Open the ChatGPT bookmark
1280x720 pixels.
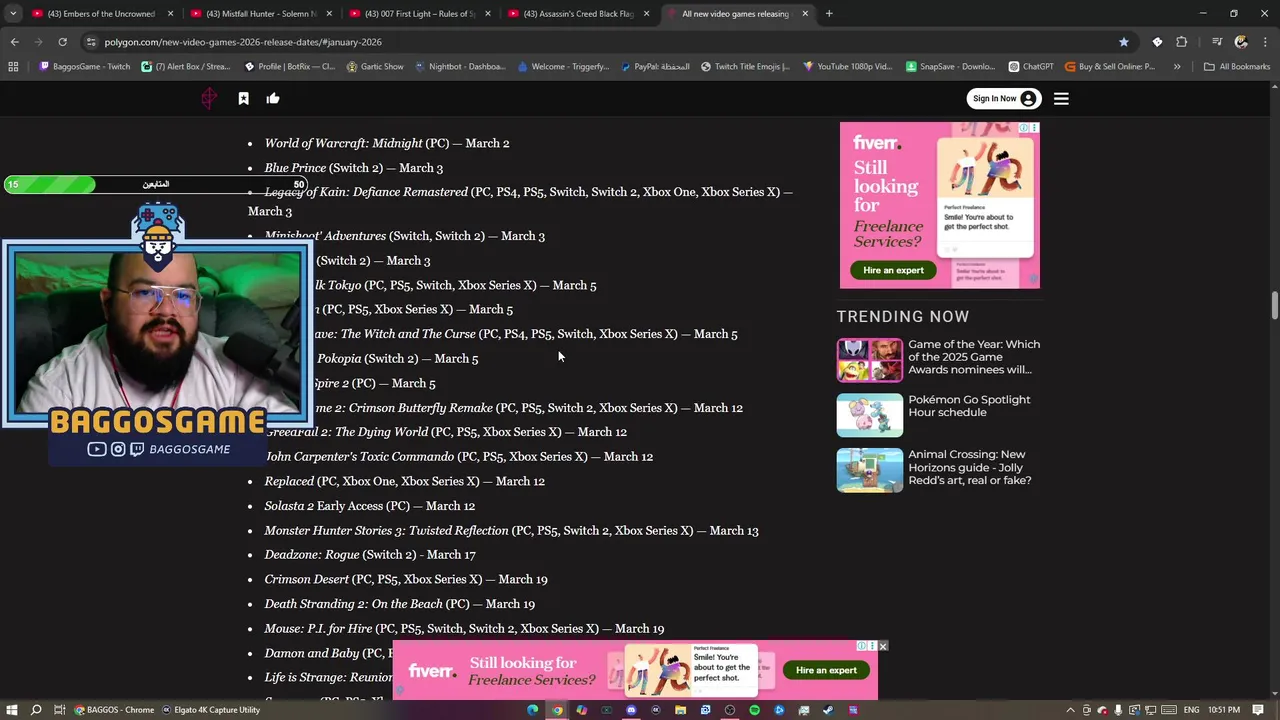(1031, 67)
